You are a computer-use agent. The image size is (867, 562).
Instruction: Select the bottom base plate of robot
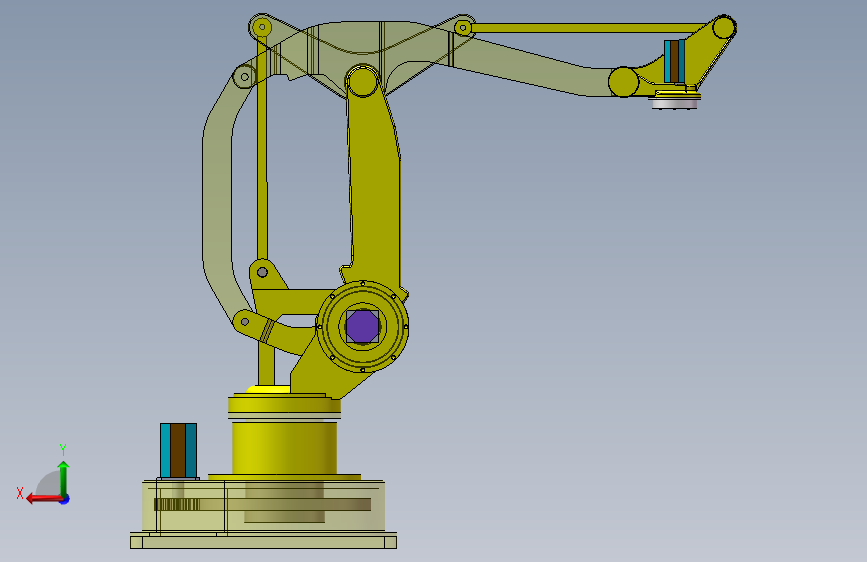(263, 541)
